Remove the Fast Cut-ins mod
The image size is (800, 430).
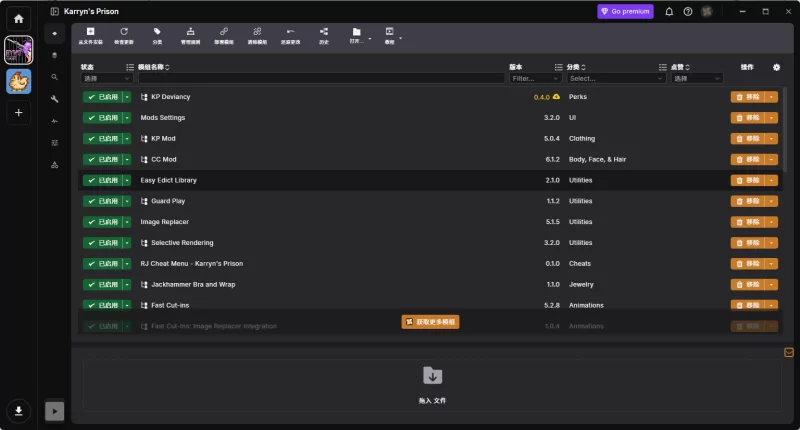pos(748,305)
